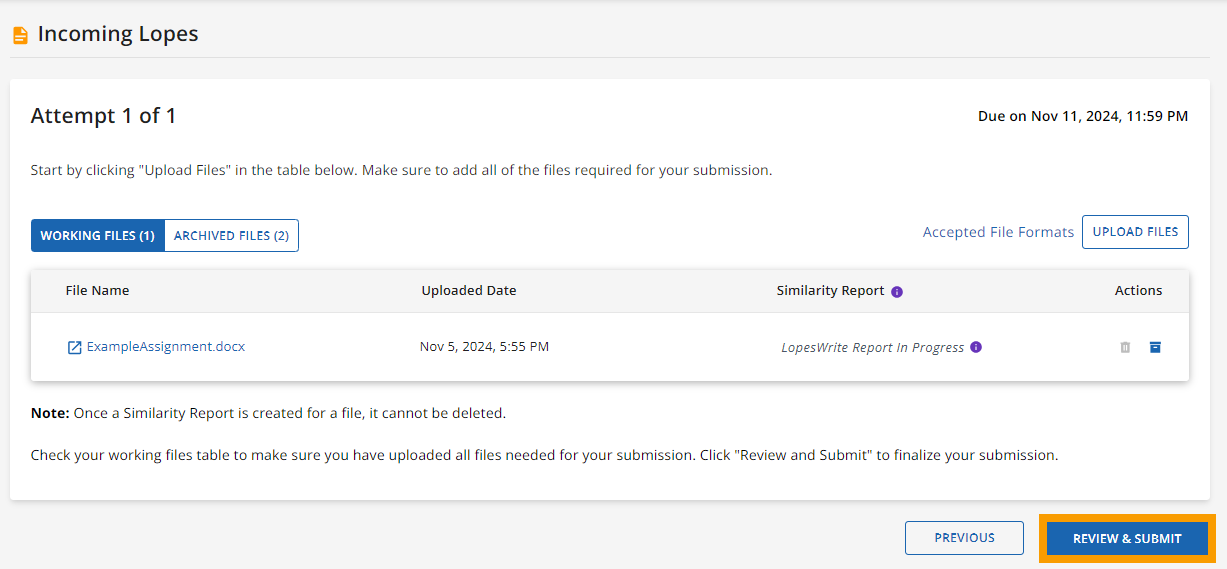Click the Similarity Report column header text

(830, 291)
